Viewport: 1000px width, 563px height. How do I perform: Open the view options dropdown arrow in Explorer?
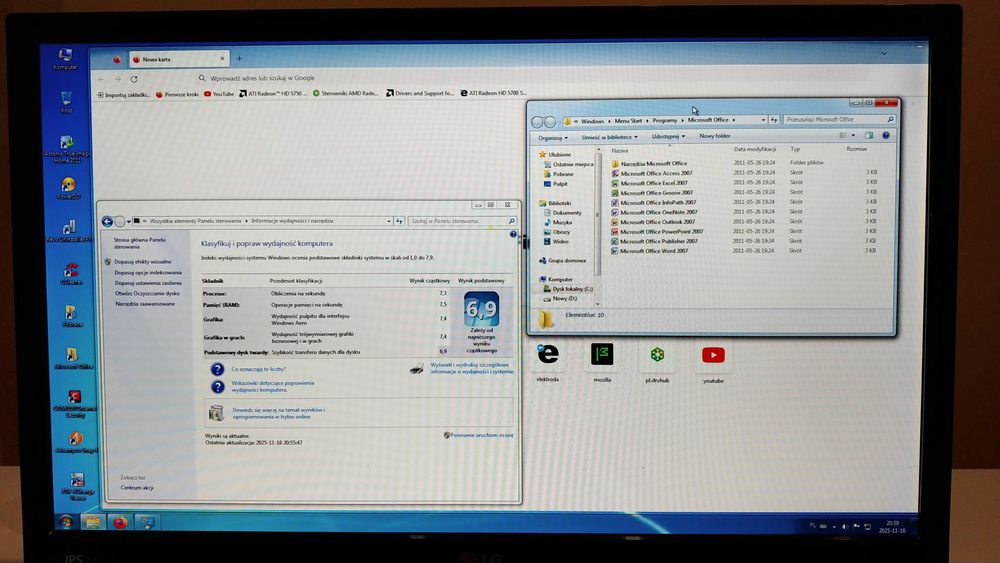tap(853, 135)
